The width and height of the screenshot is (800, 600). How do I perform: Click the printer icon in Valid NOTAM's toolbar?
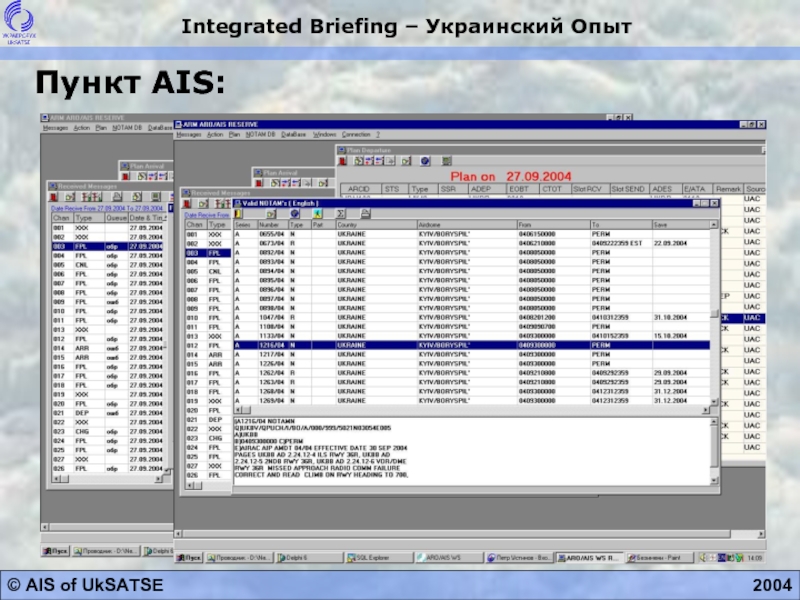(x=365, y=213)
